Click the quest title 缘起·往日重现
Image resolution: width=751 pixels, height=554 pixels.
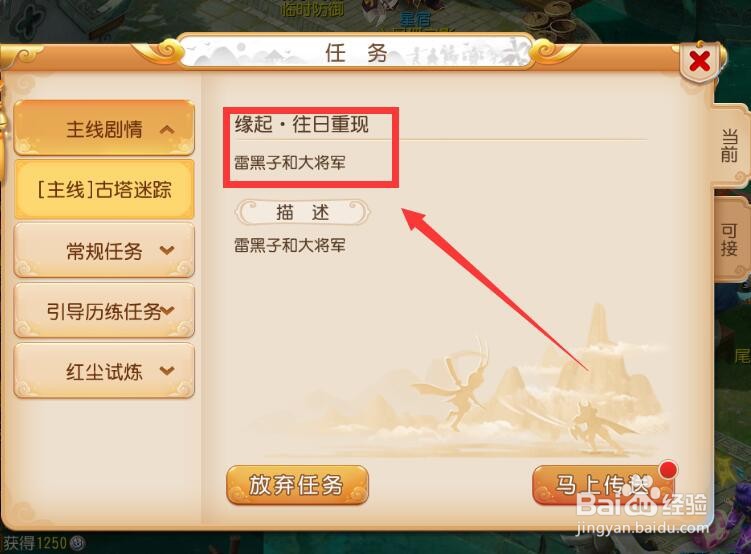(x=302, y=124)
